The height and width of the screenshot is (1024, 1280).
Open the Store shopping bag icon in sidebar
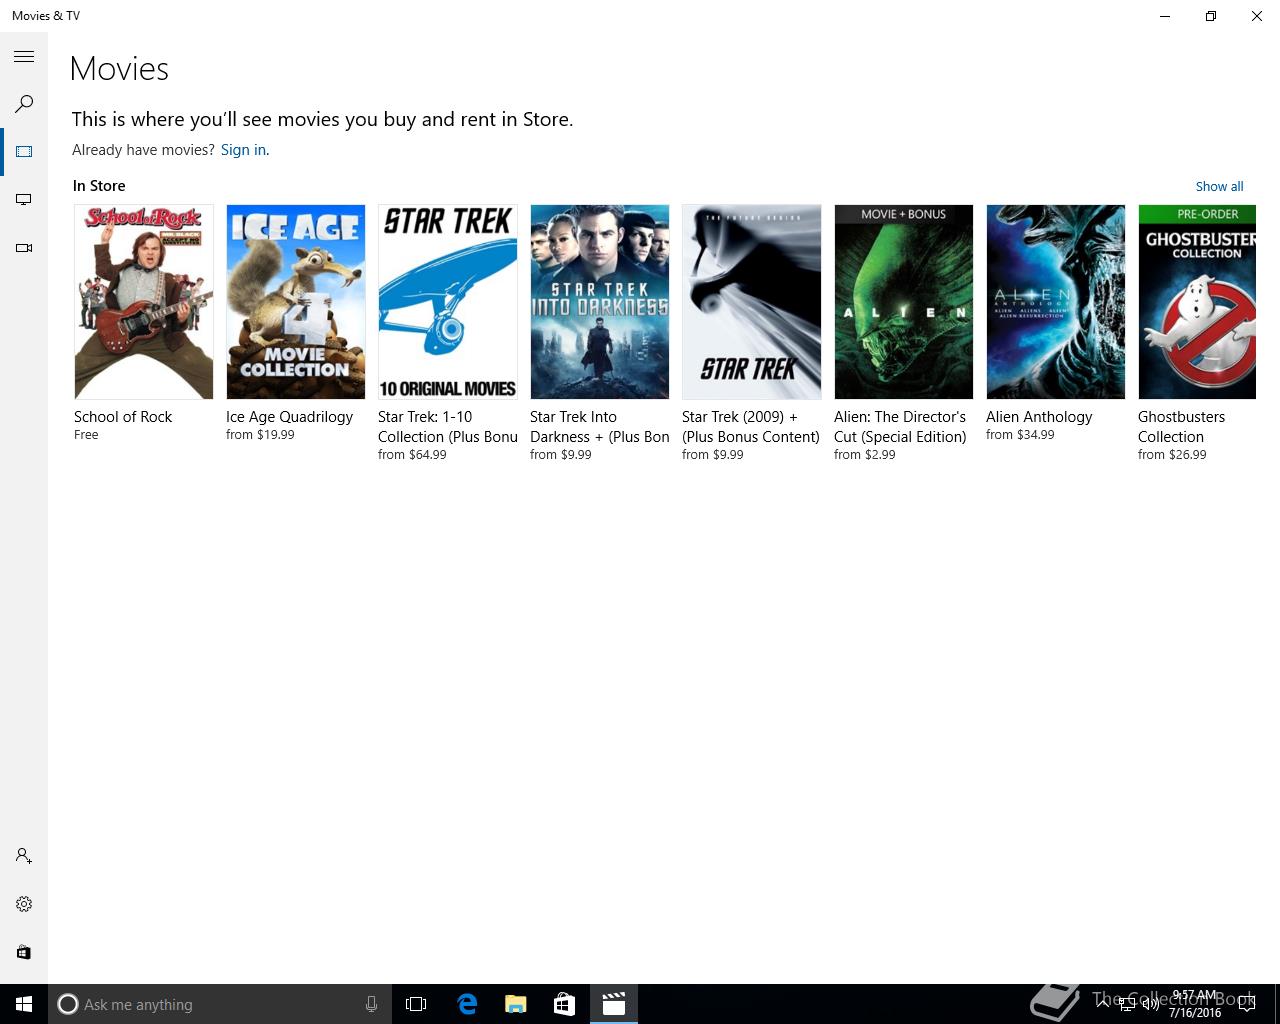pos(24,952)
